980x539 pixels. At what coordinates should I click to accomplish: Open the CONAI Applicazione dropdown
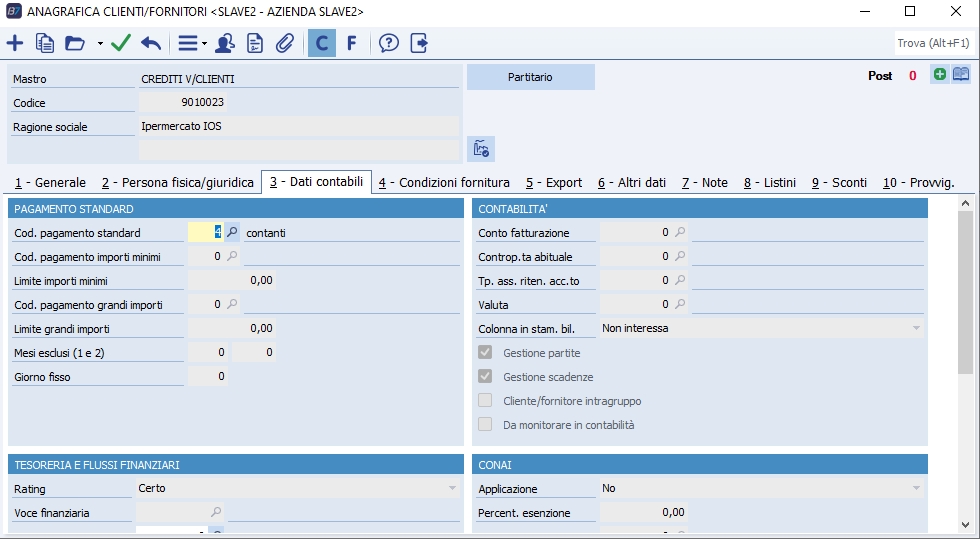[x=916, y=489]
